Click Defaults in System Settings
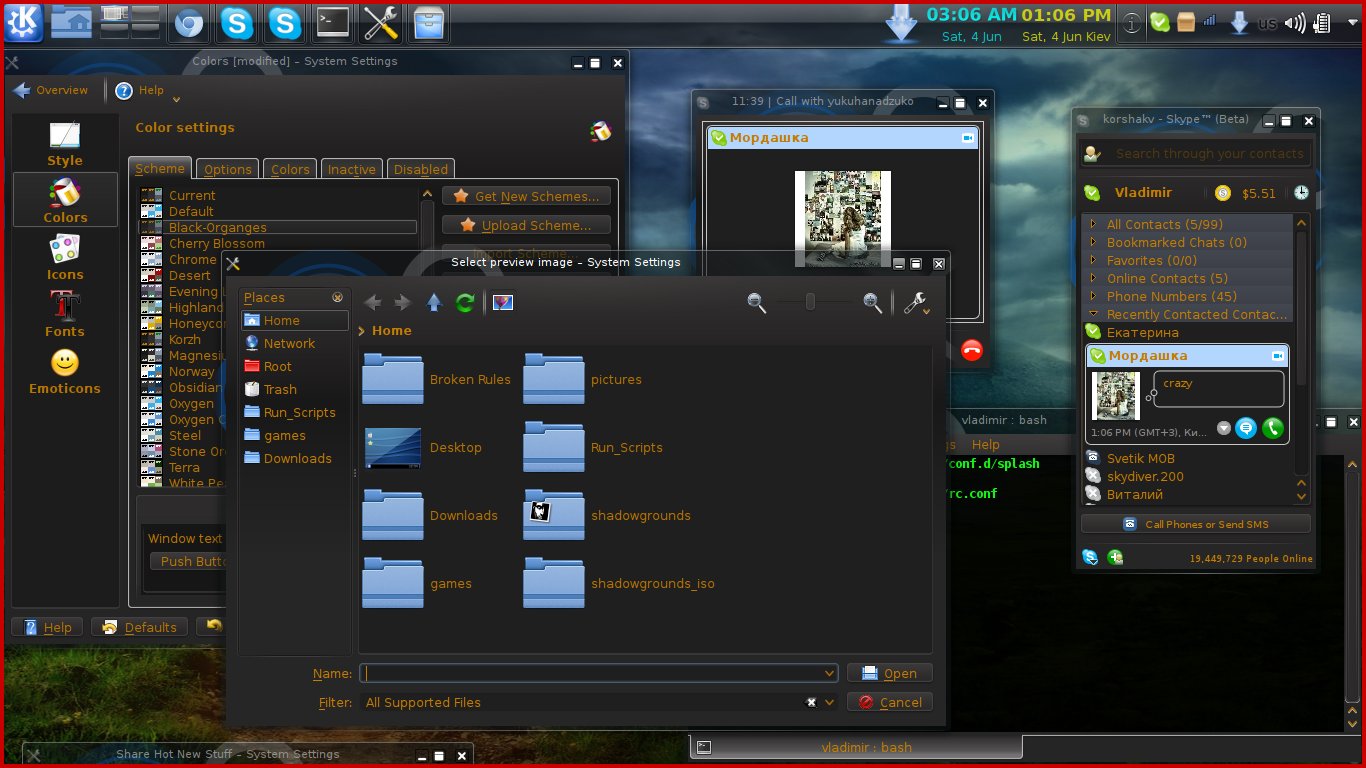 point(140,627)
